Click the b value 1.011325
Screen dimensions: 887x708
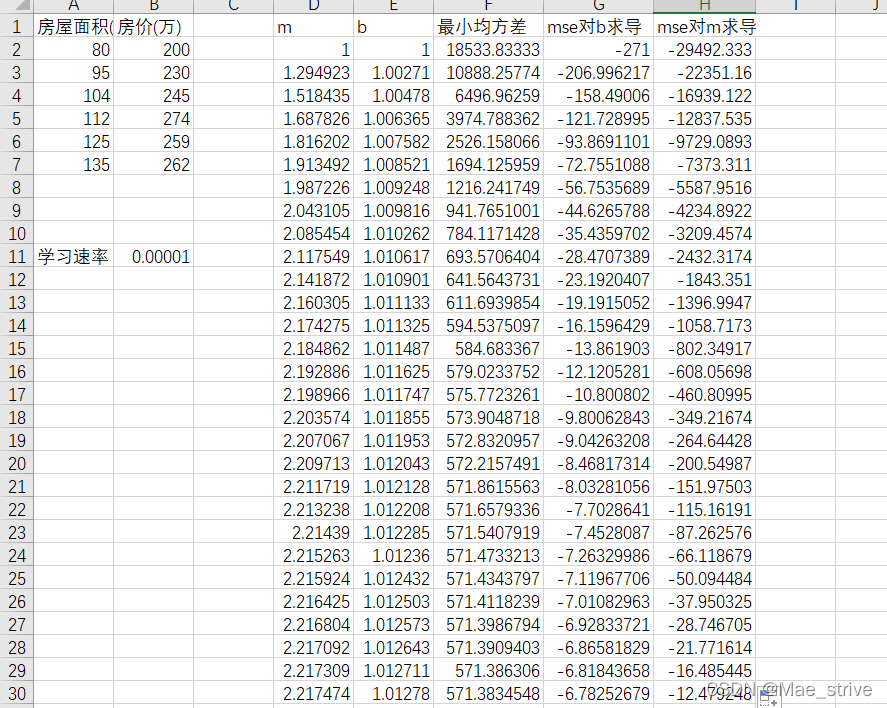[394, 326]
